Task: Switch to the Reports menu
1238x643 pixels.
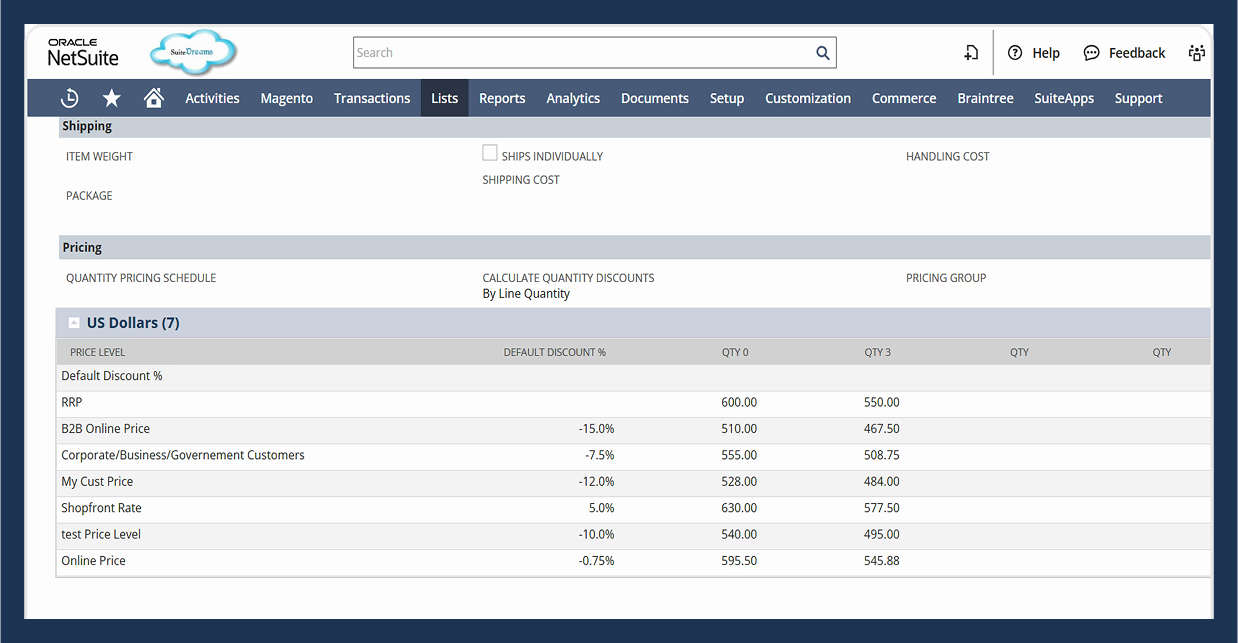Action: pyautogui.click(x=502, y=98)
